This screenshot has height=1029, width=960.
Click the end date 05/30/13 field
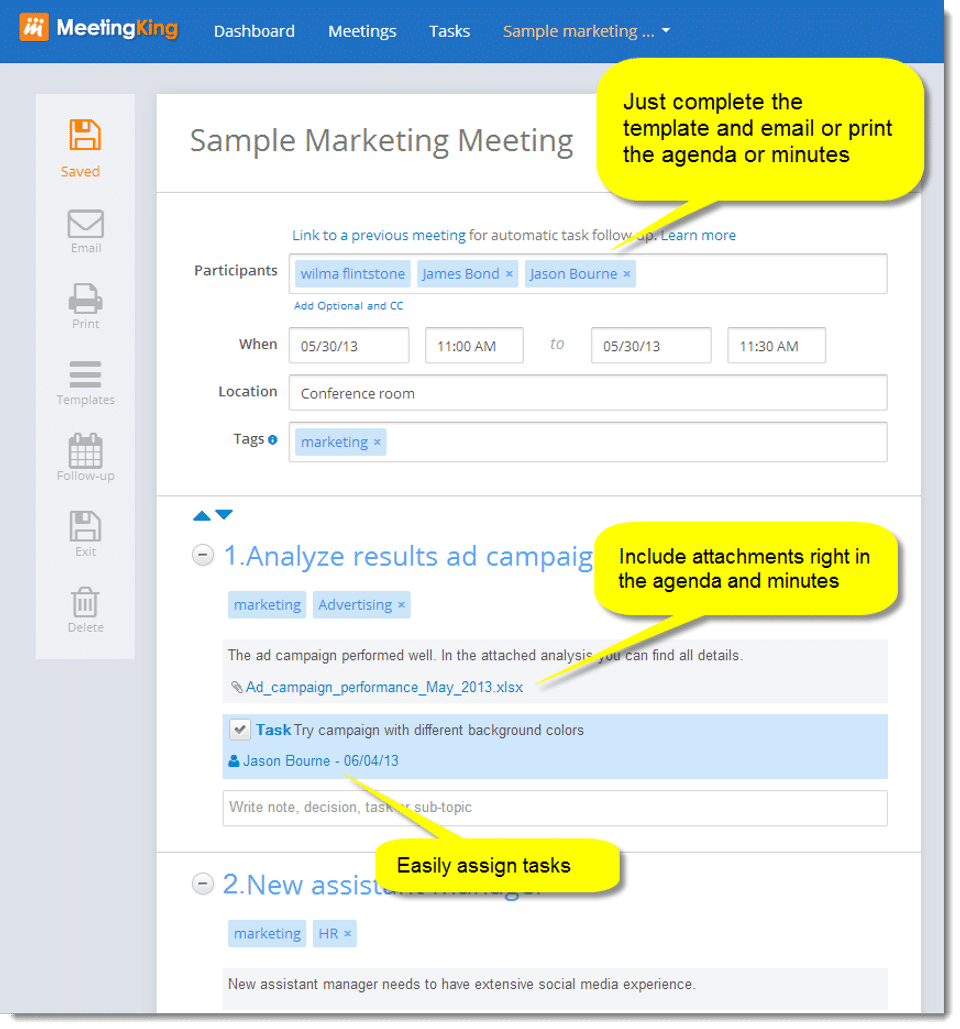coord(651,345)
